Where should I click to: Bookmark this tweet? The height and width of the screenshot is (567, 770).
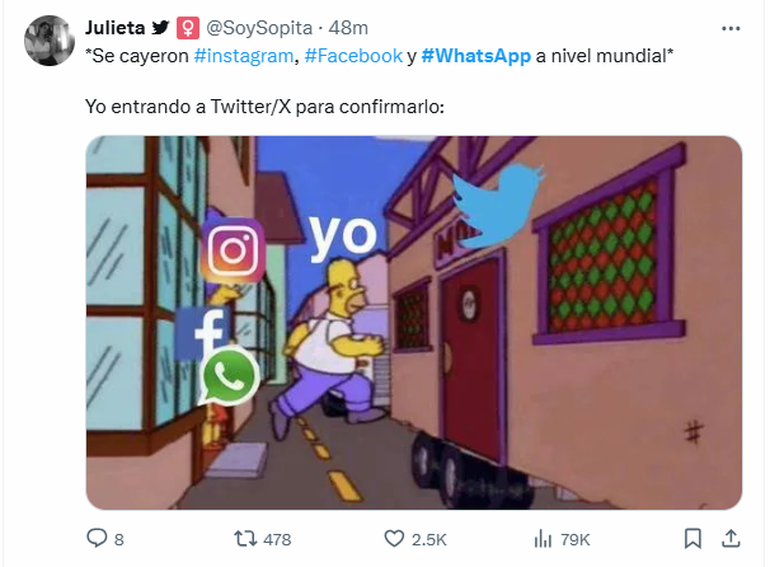click(692, 539)
